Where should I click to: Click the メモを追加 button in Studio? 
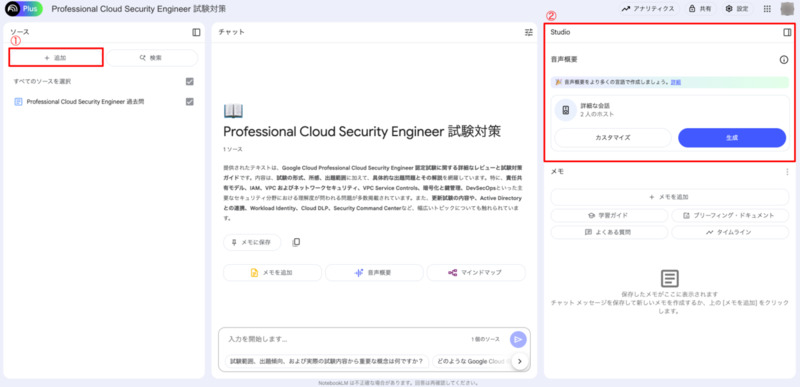click(669, 197)
